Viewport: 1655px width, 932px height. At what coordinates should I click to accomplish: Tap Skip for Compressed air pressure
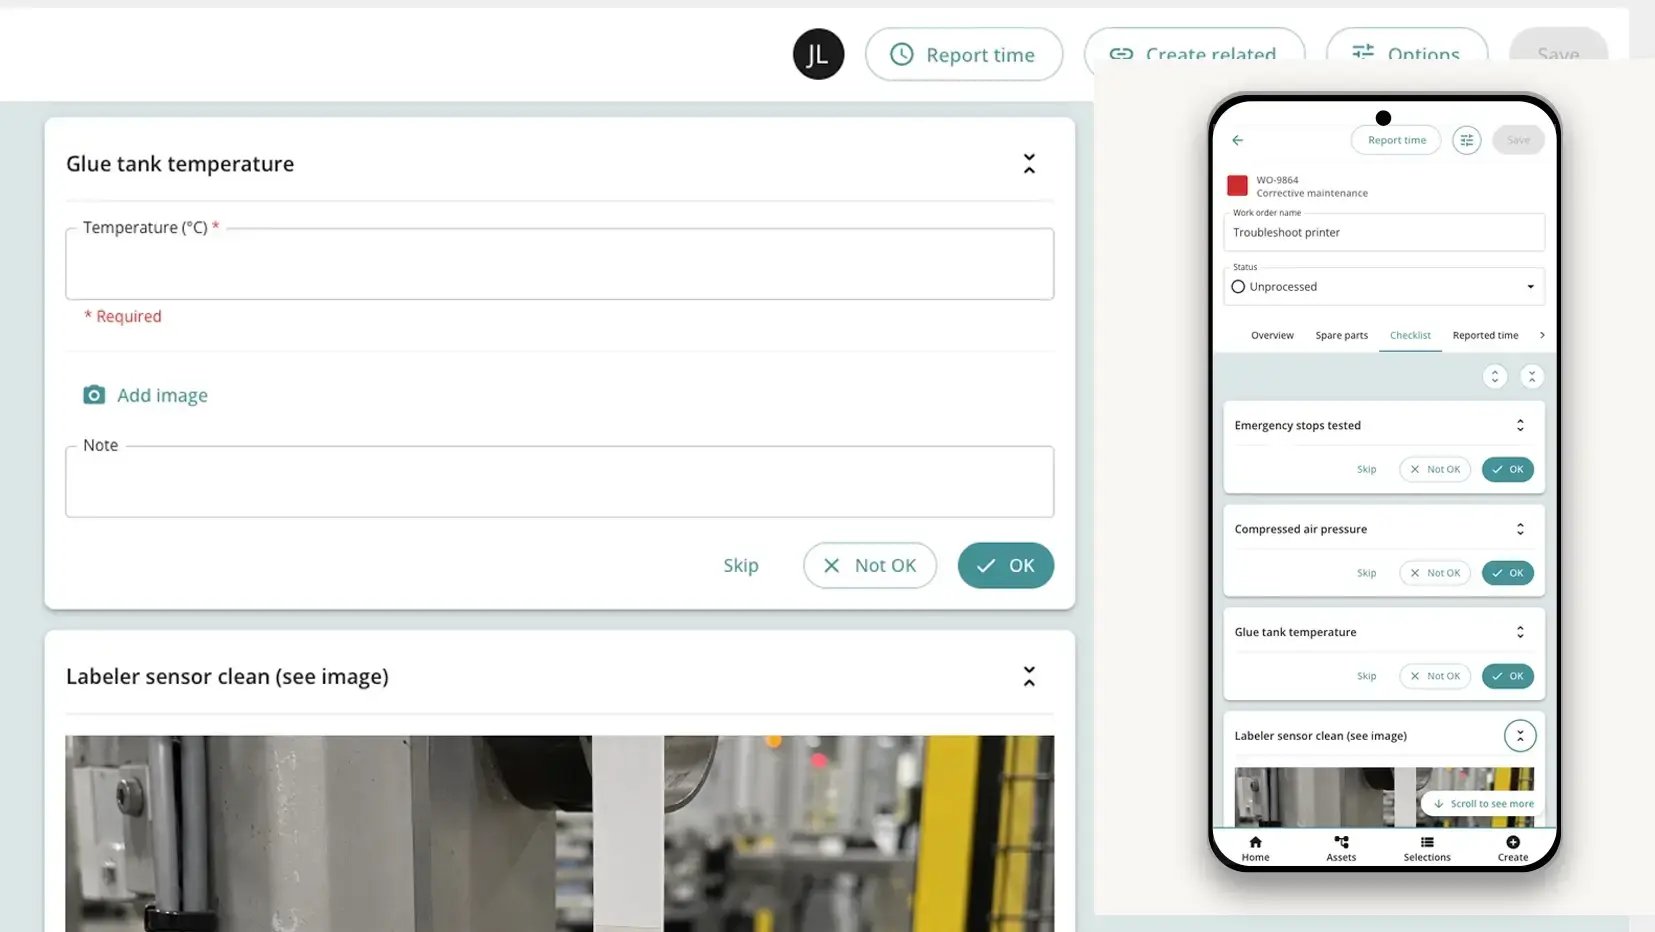point(1366,573)
